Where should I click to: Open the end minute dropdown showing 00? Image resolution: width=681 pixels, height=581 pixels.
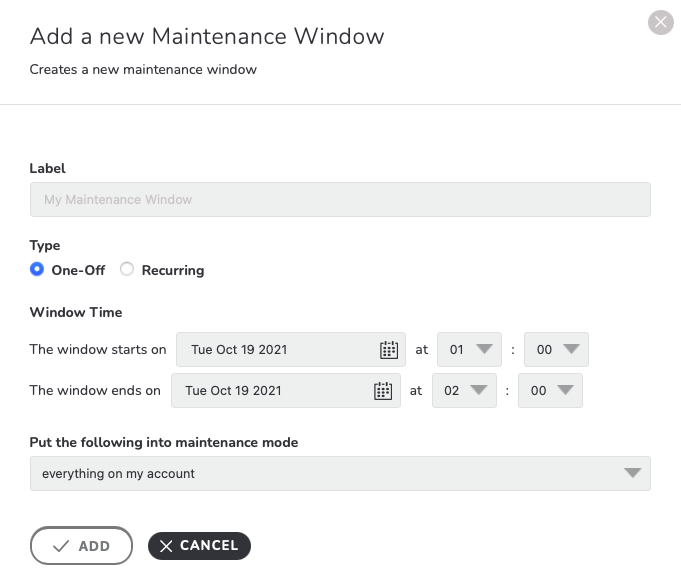coord(550,390)
